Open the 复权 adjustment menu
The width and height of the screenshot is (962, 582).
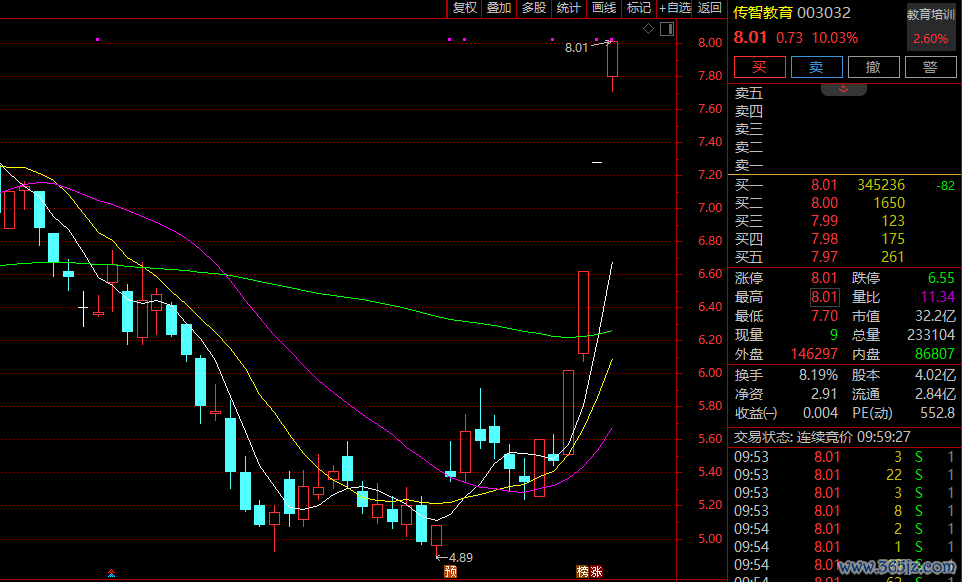click(464, 8)
